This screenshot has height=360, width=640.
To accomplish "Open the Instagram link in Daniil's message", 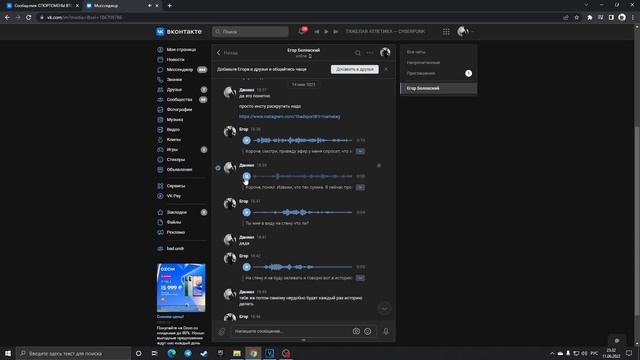I will (x=289, y=117).
